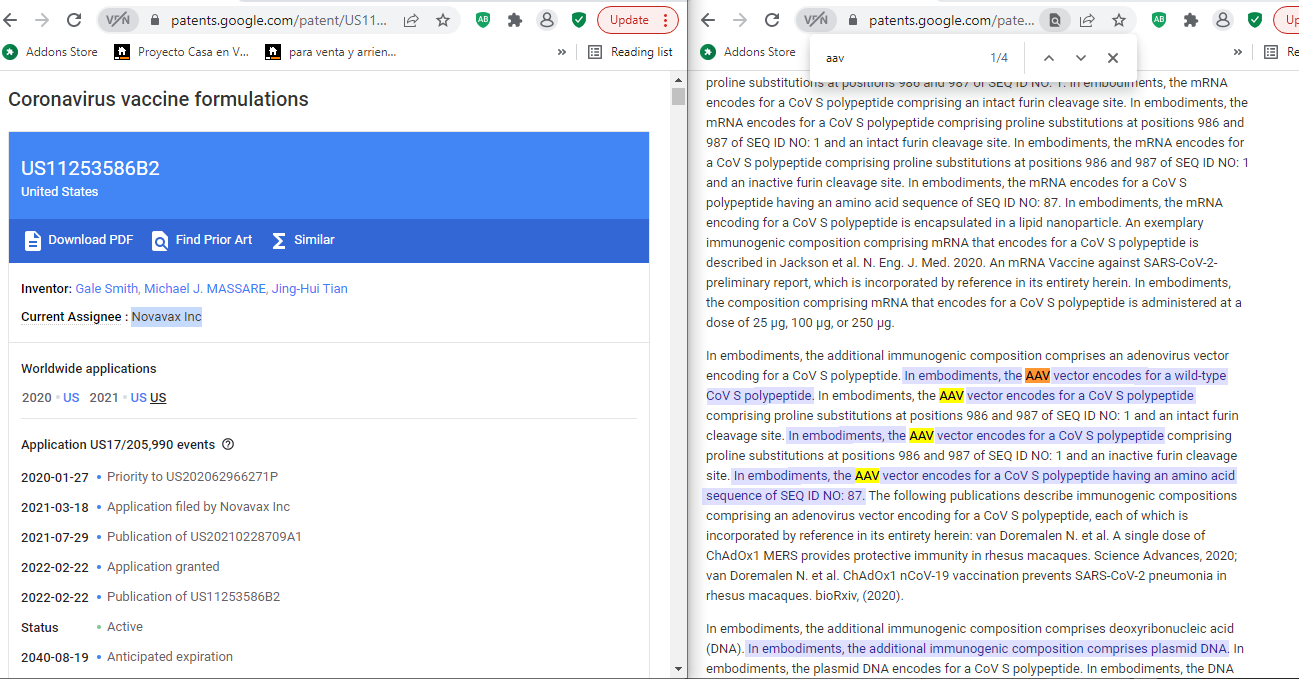This screenshot has width=1299, height=679.
Task: Toggle VPN badge in left window
Action: [x=118, y=20]
